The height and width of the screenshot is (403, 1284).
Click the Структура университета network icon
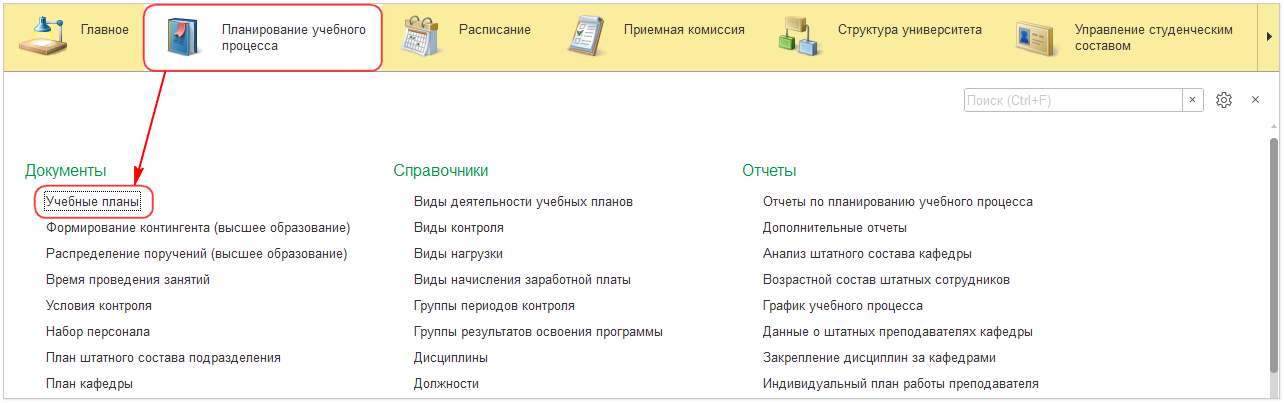tap(800, 36)
